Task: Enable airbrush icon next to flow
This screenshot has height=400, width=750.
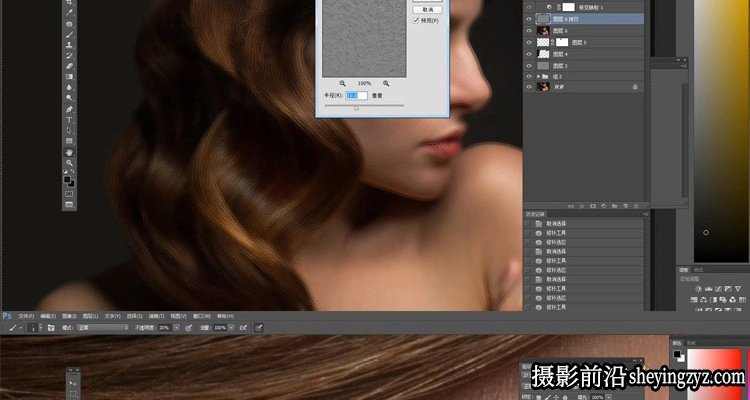Action: (x=243, y=328)
